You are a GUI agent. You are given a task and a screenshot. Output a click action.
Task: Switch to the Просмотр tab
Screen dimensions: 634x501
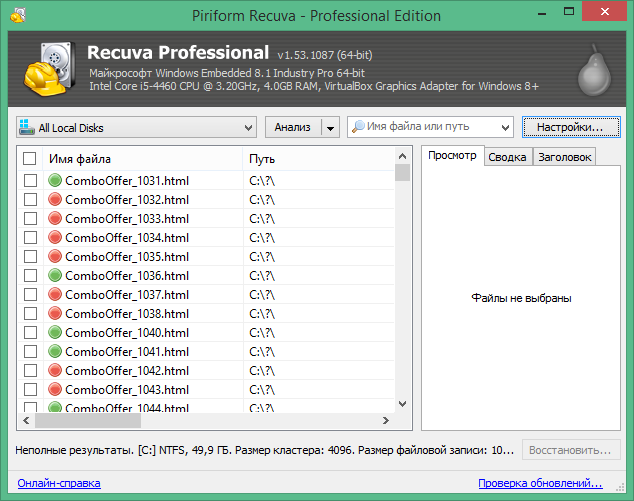coord(452,156)
